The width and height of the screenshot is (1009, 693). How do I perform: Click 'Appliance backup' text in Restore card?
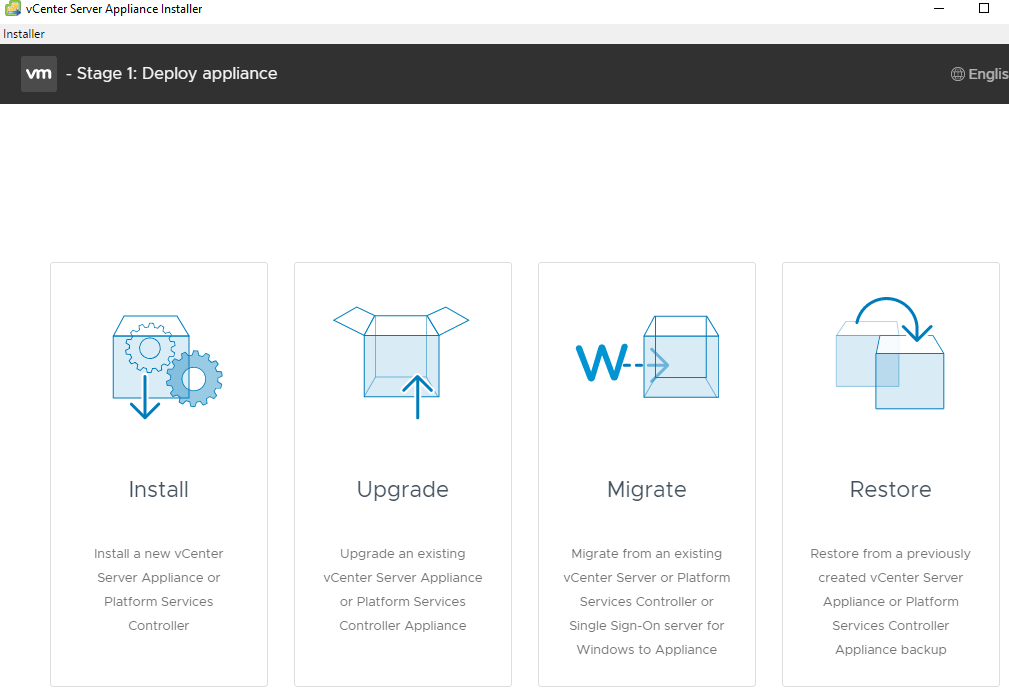(x=891, y=650)
